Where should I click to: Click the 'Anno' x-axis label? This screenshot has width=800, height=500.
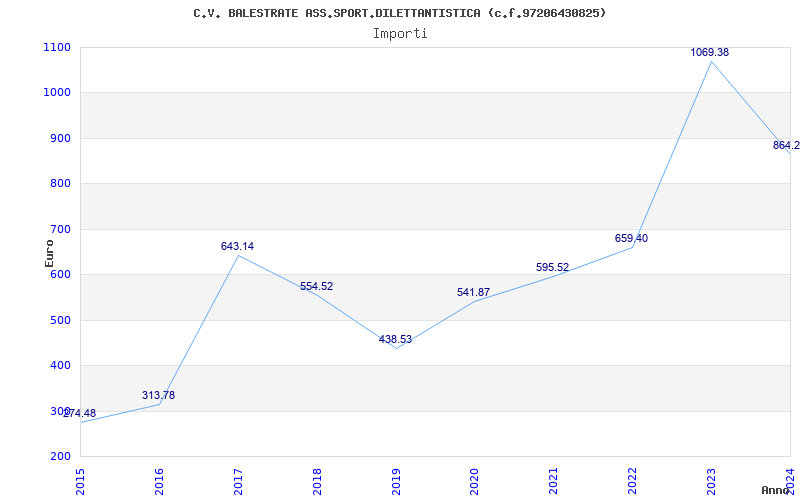(x=775, y=490)
